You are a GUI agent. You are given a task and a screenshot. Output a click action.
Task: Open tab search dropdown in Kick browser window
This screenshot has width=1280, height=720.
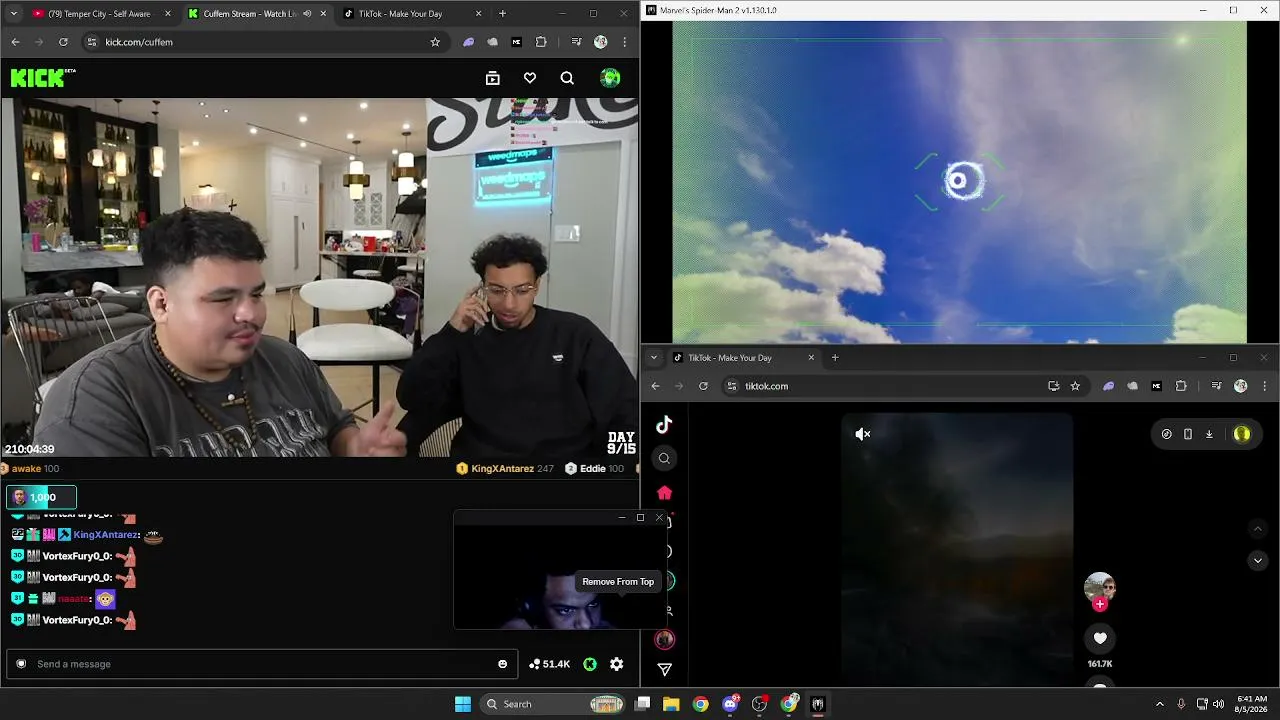click(x=13, y=14)
